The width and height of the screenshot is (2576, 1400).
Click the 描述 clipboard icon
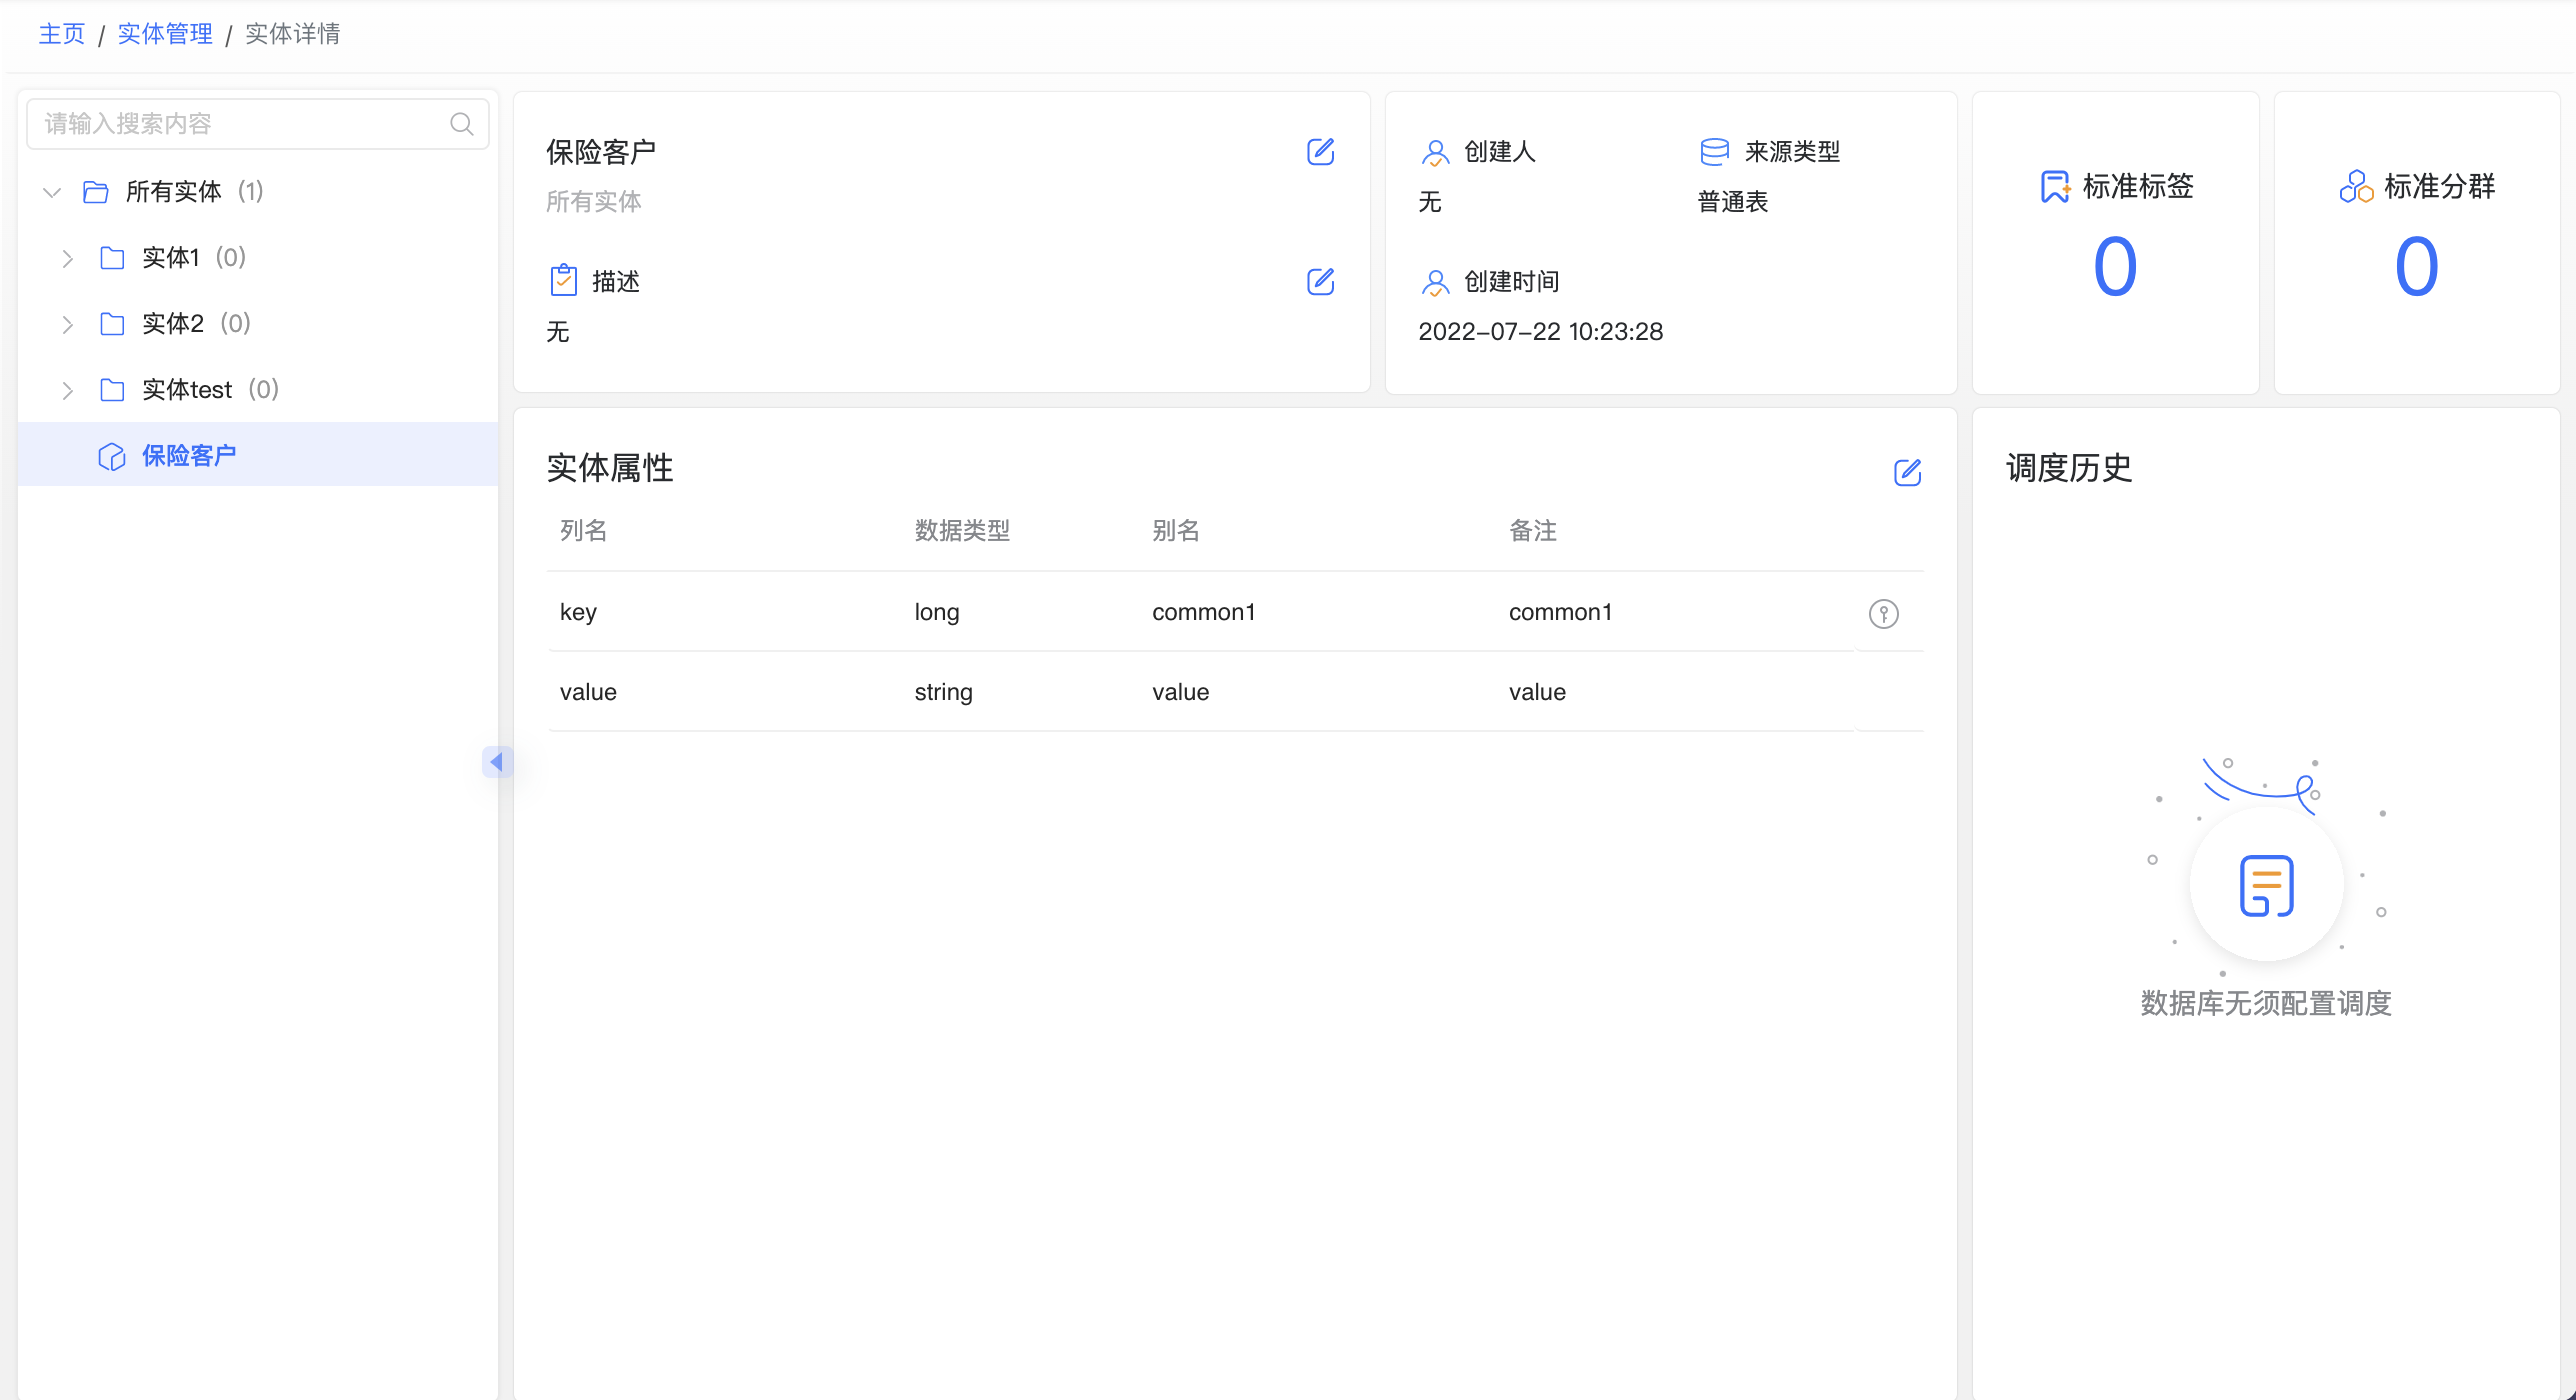564,280
